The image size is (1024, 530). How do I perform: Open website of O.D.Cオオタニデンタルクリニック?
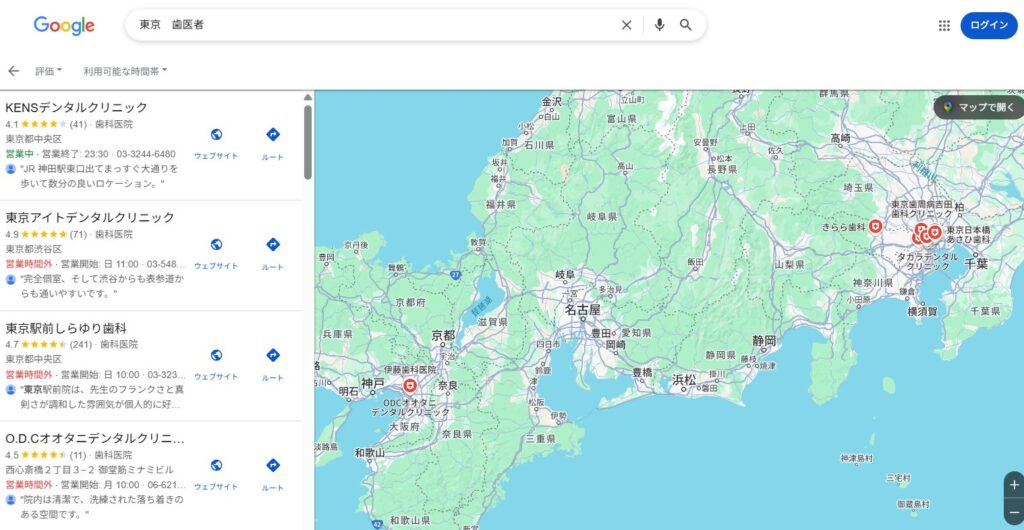coord(216,475)
